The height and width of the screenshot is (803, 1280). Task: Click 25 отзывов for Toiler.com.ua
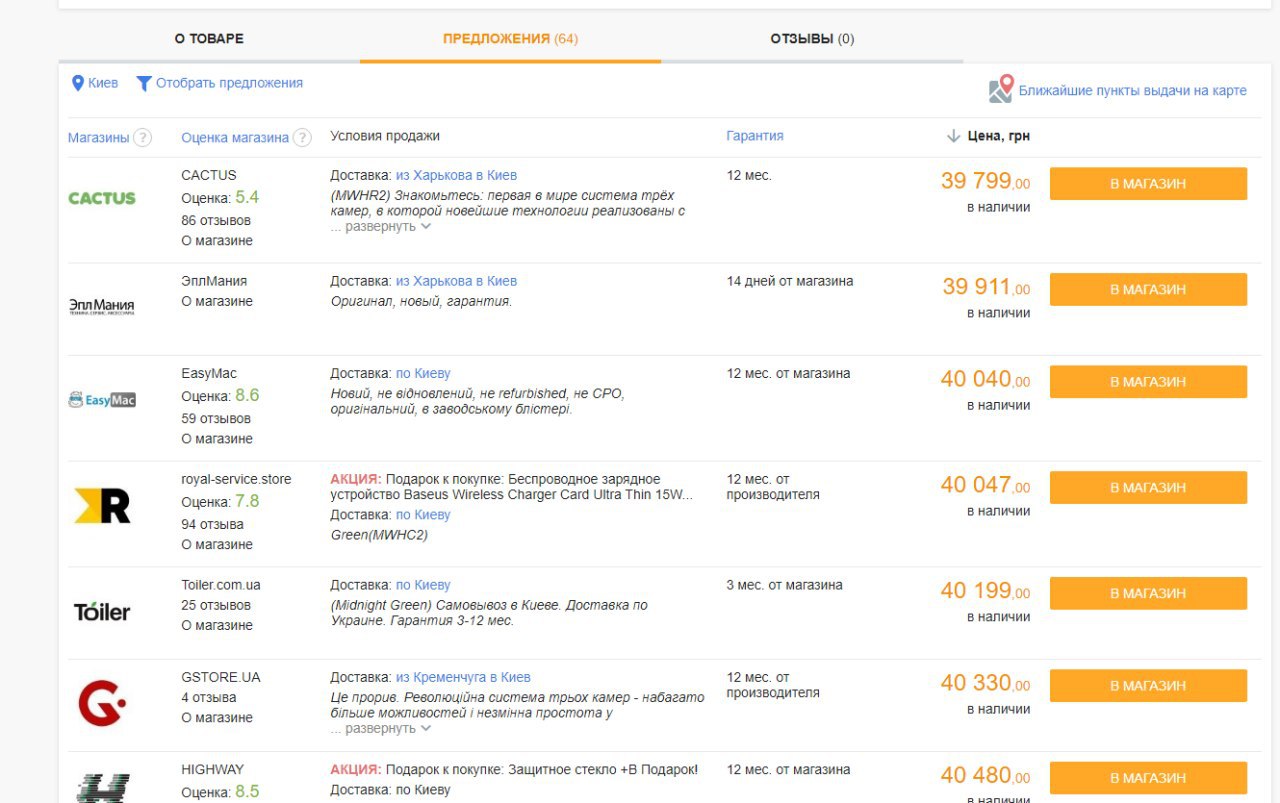coord(216,605)
